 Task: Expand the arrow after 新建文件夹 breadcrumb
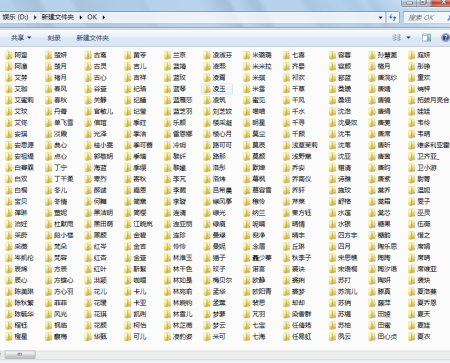point(80,17)
